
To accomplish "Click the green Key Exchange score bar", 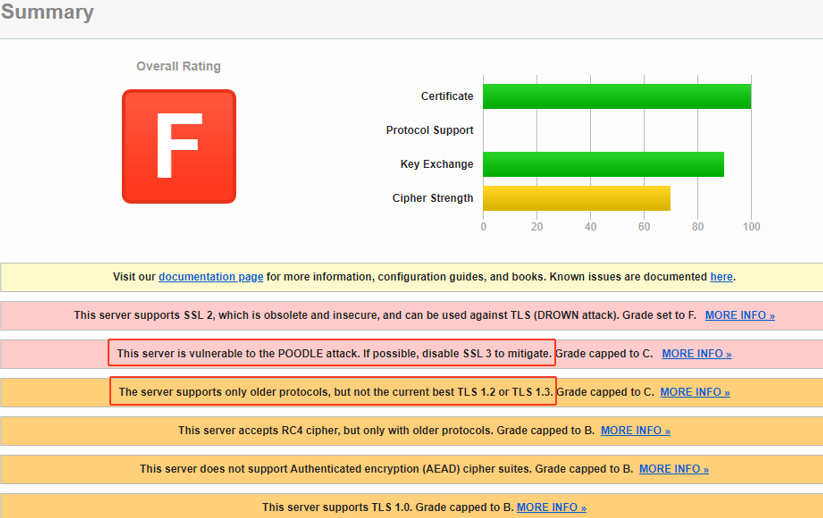I will tap(603, 164).
